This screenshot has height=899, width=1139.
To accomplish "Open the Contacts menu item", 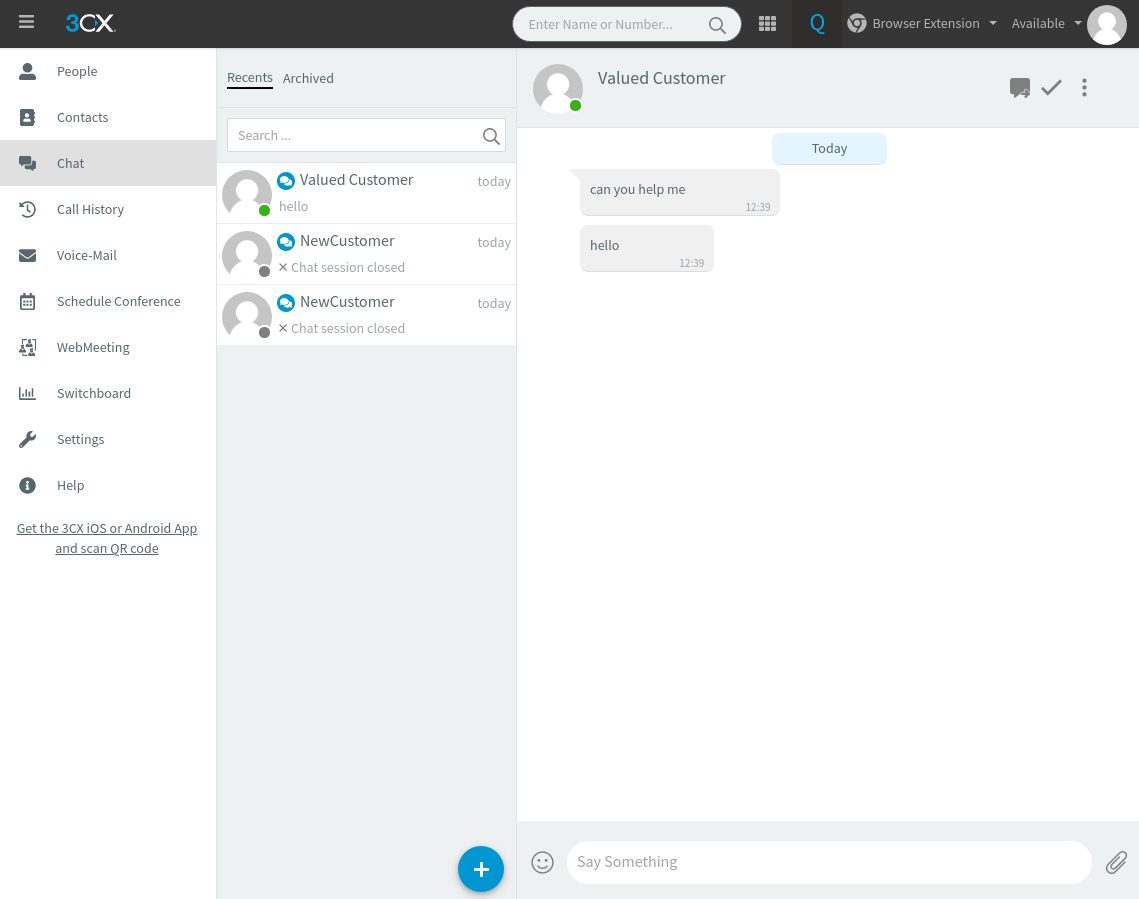I will click(108, 117).
